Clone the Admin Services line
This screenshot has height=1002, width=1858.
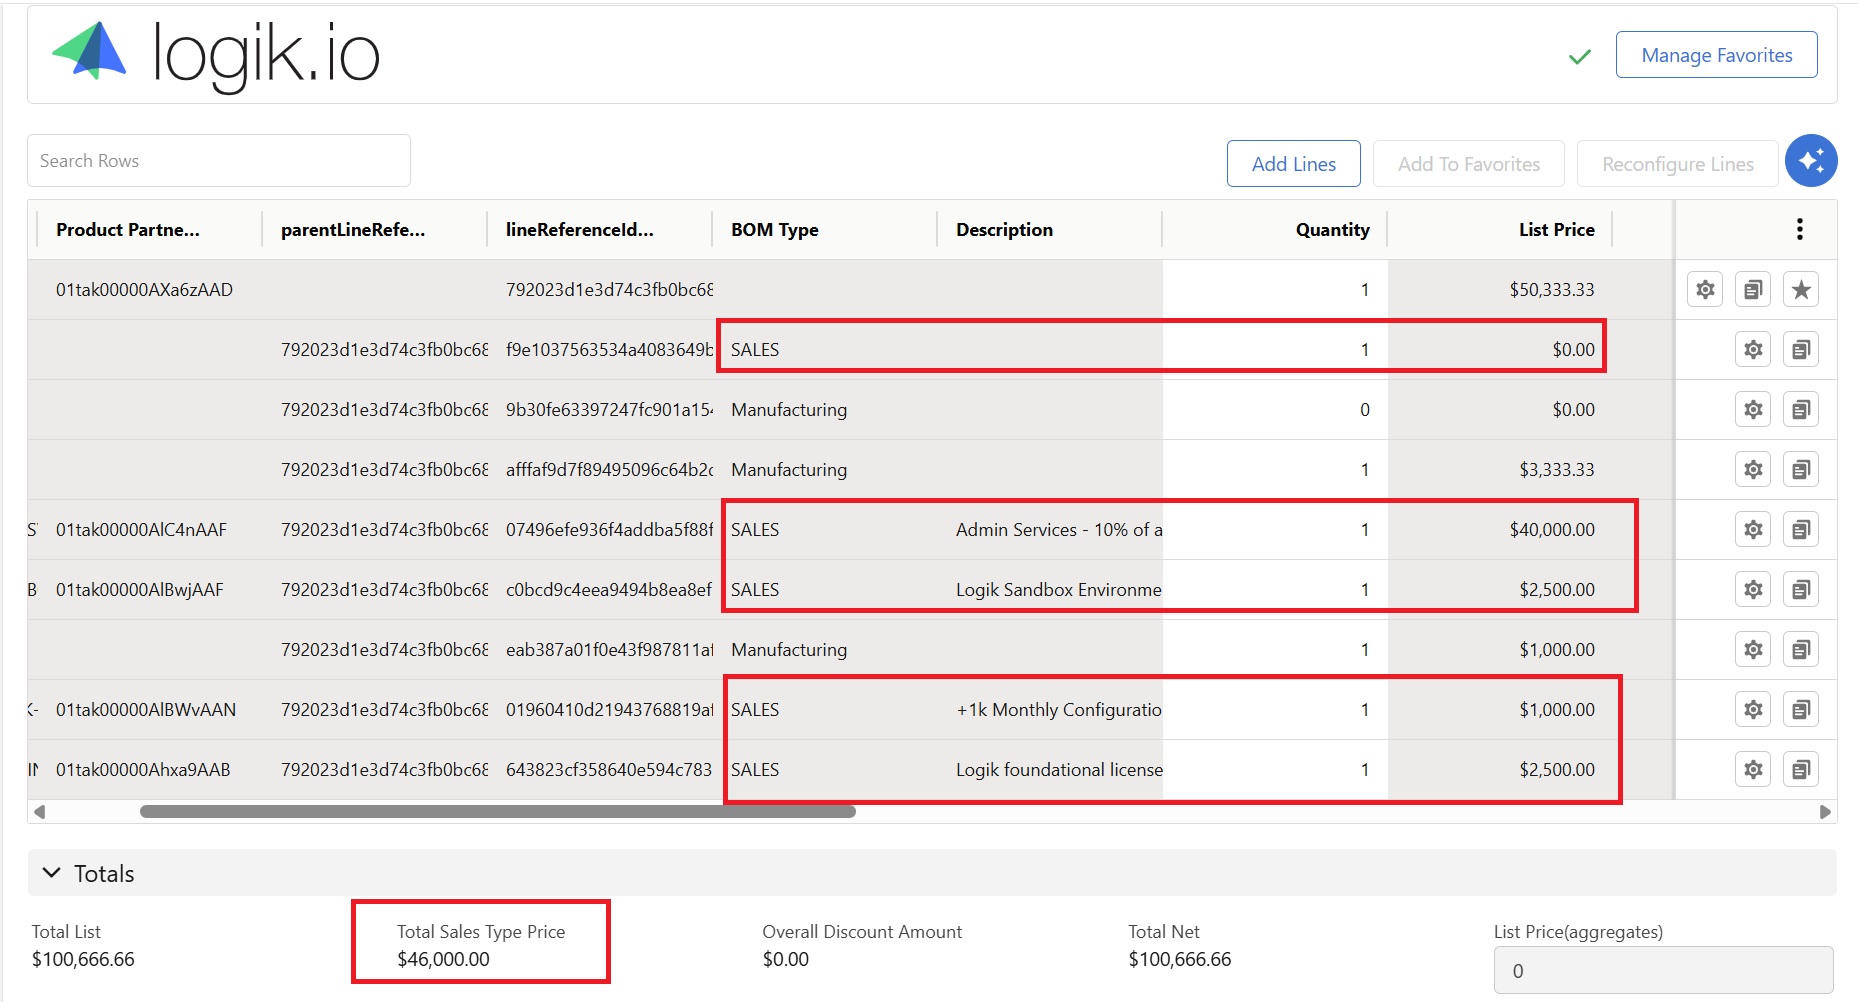1801,530
